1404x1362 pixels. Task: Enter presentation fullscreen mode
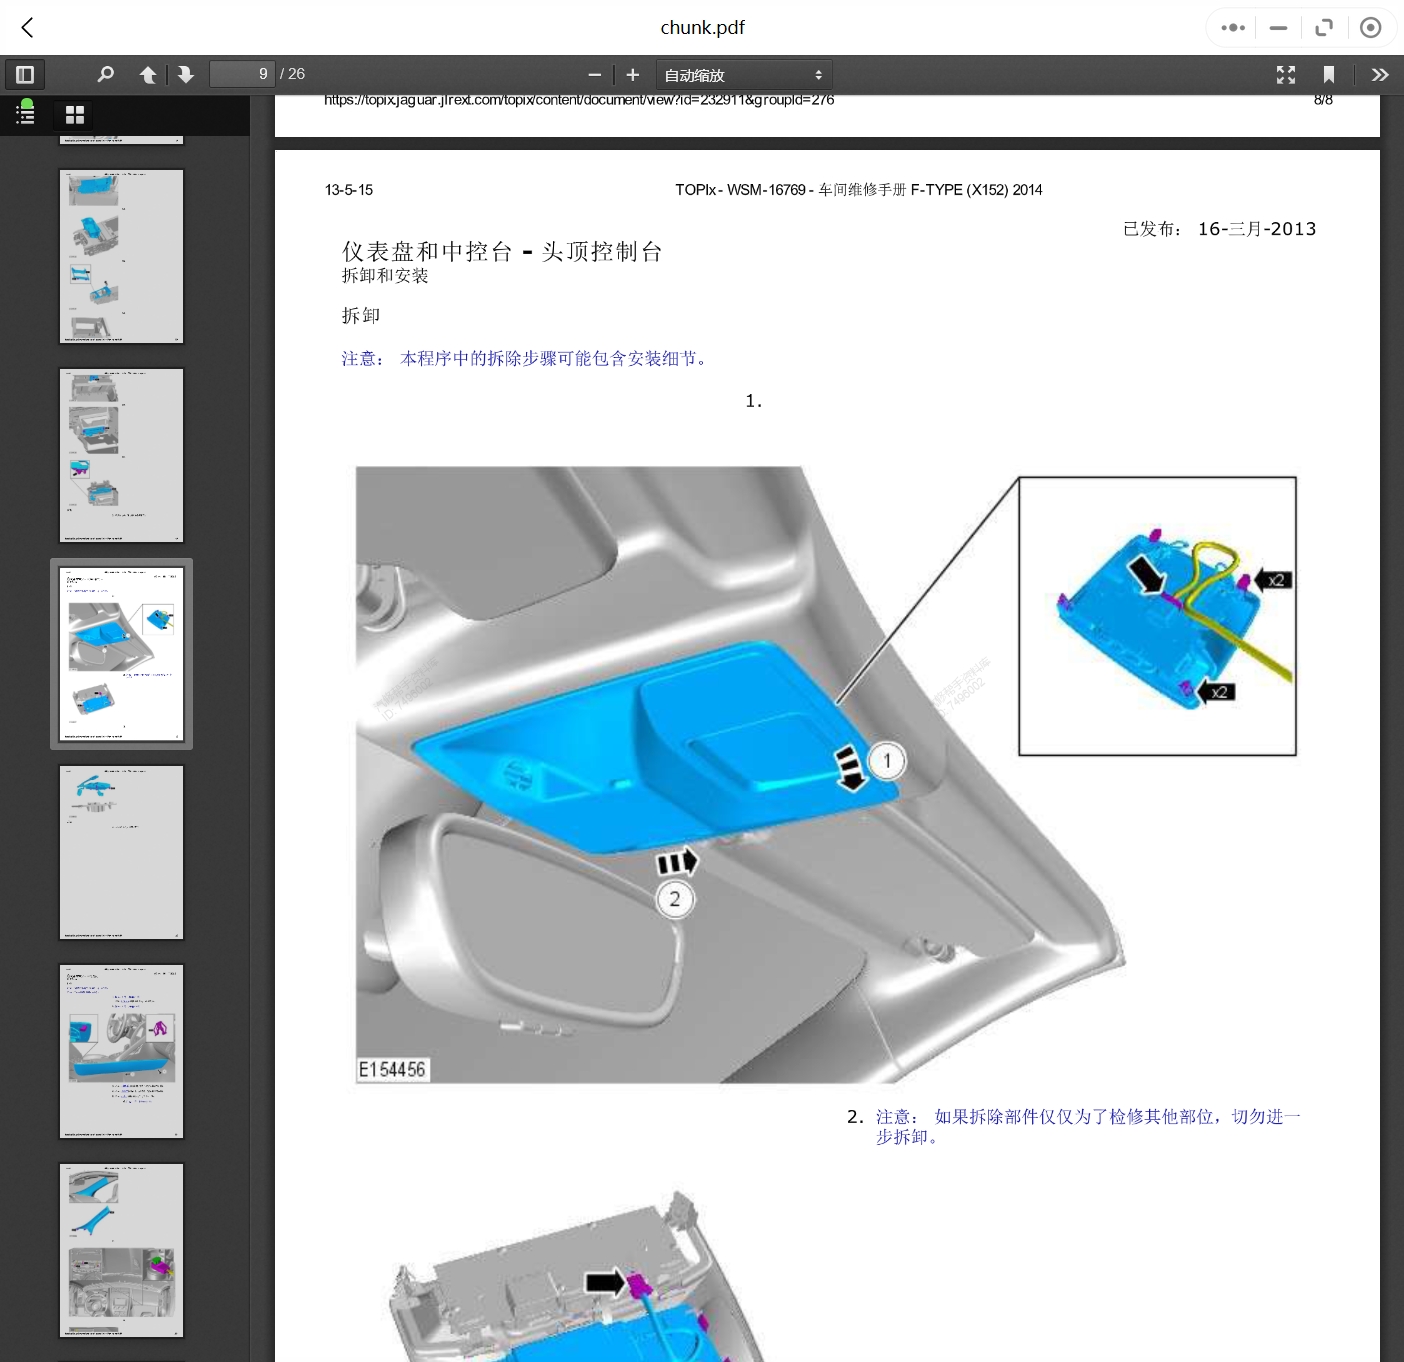click(x=1286, y=75)
